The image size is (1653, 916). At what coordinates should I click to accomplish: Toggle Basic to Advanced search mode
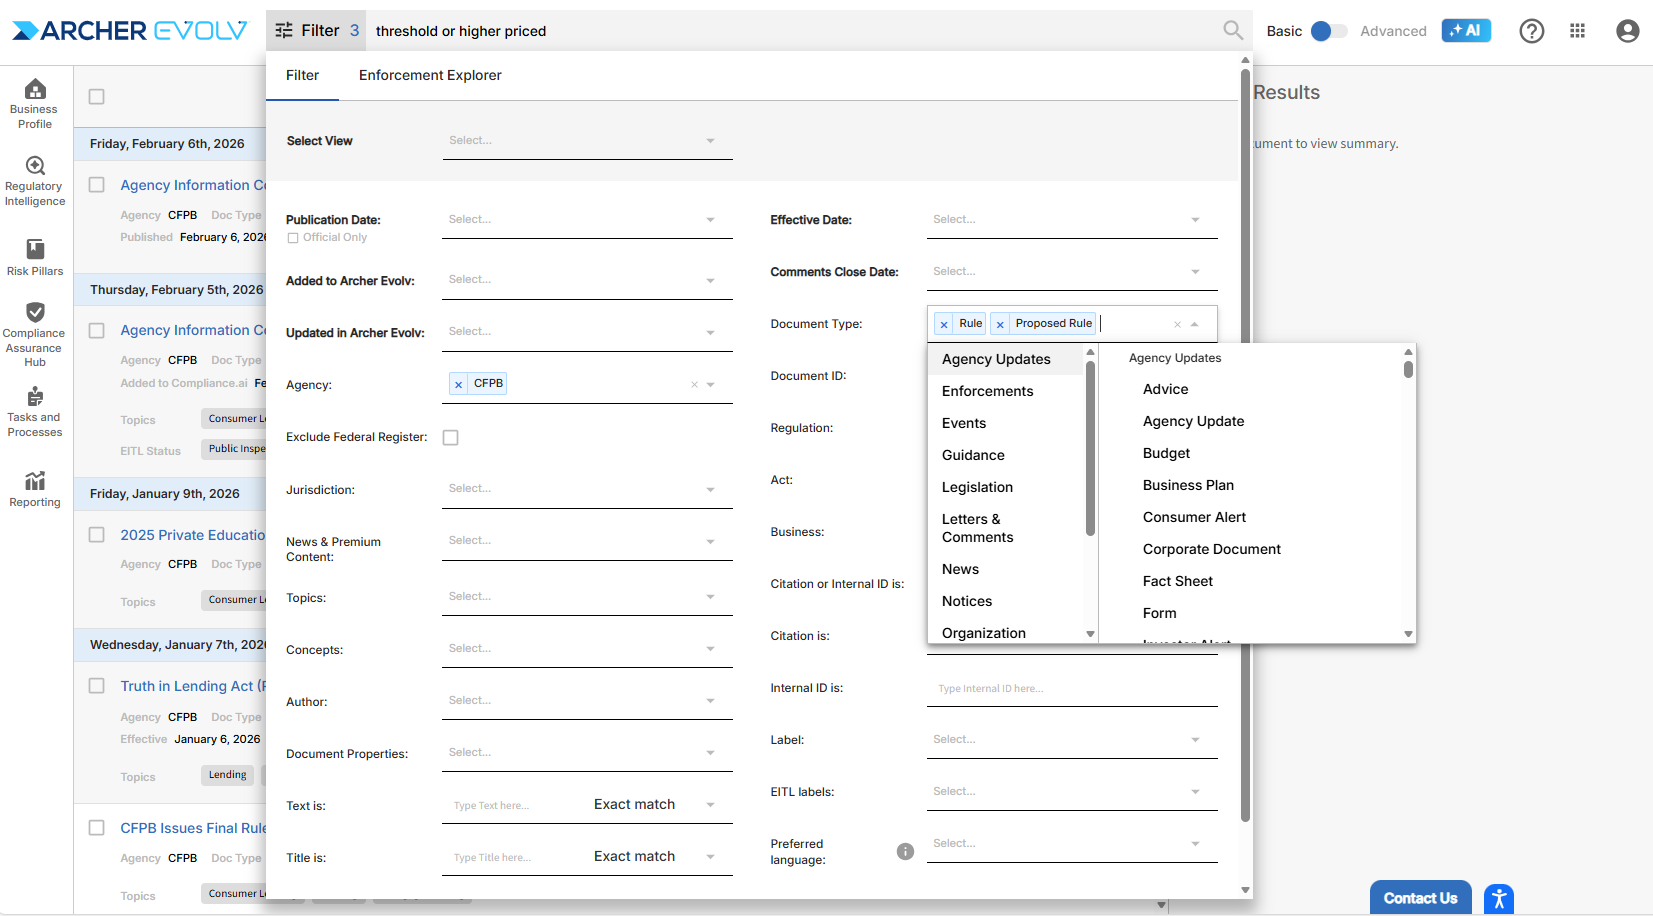tap(1328, 31)
